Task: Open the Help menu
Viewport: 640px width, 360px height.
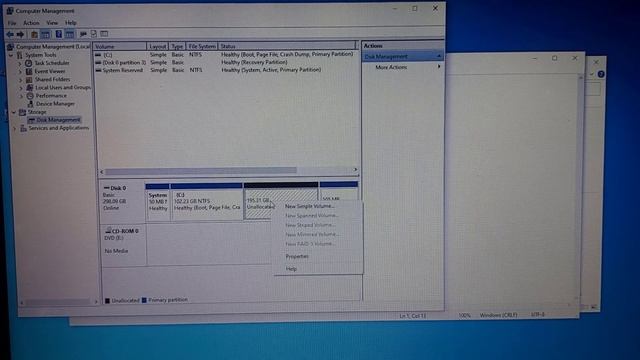Action: [x=71, y=23]
